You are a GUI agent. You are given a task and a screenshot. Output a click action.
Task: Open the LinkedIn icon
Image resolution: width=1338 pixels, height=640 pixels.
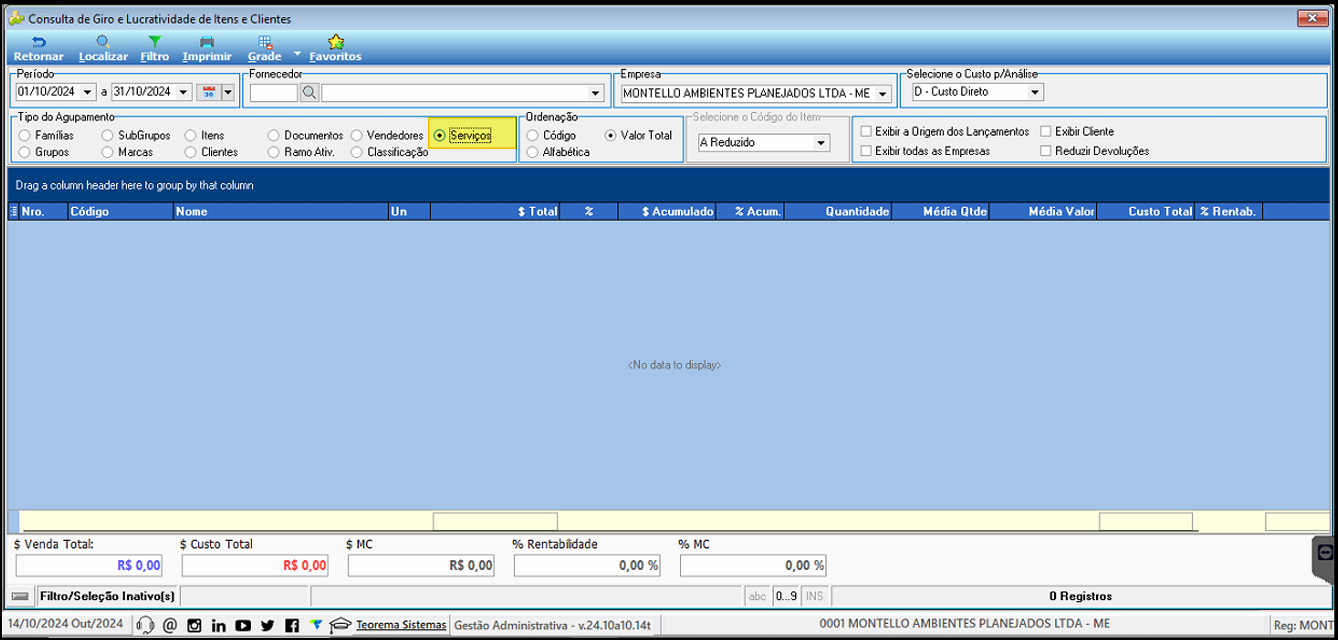[219, 625]
